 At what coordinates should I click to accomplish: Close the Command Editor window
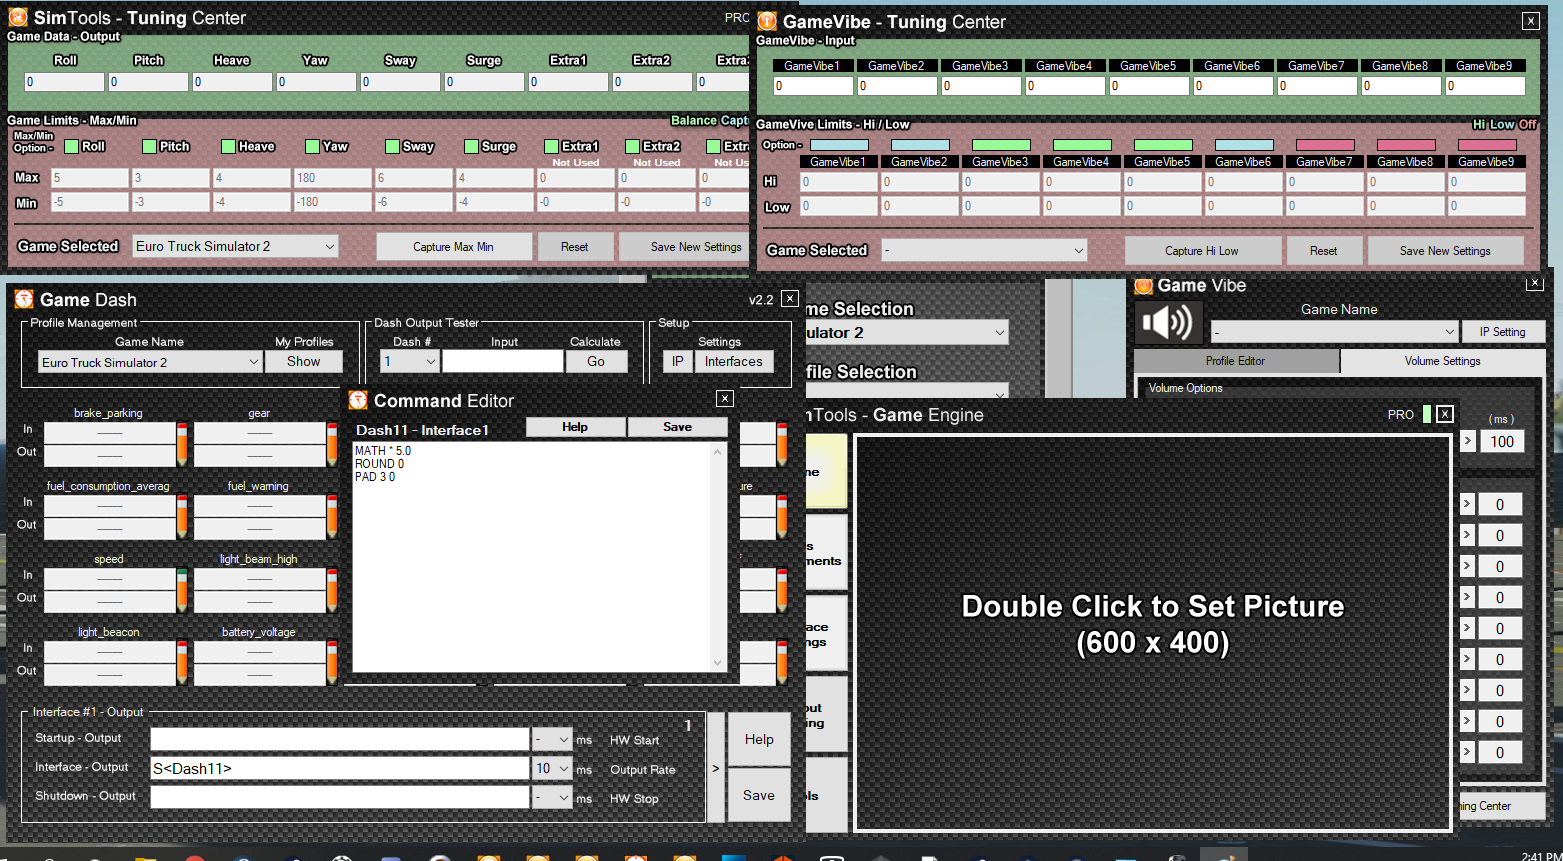tap(725, 399)
